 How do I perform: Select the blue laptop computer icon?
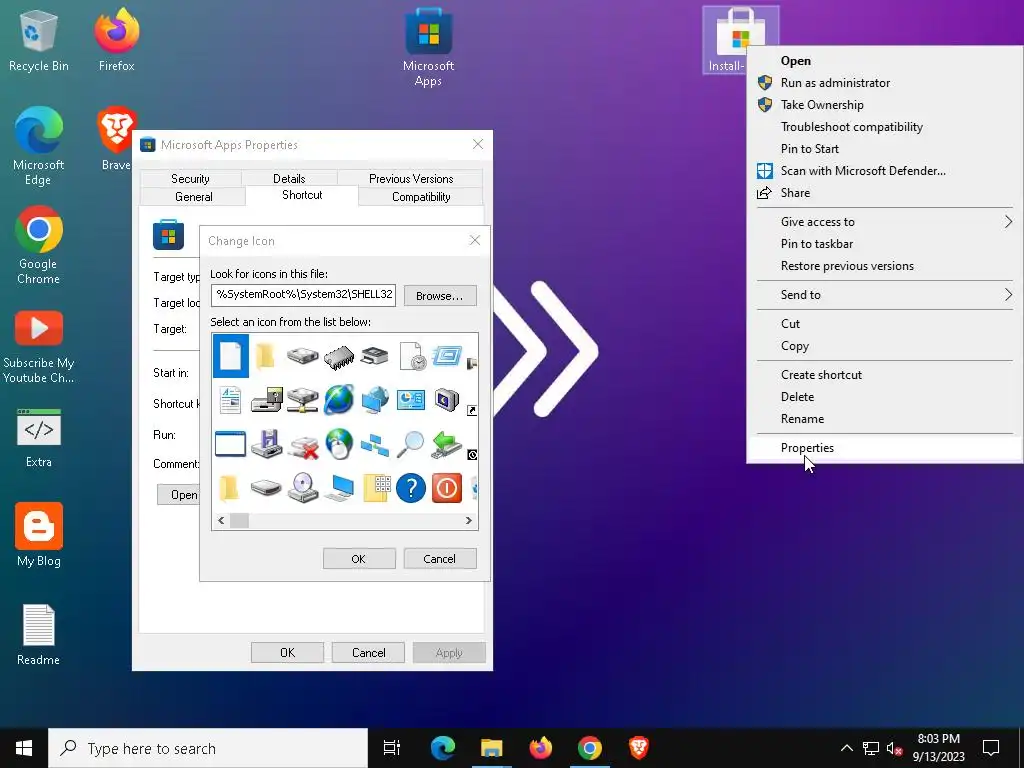click(x=339, y=488)
